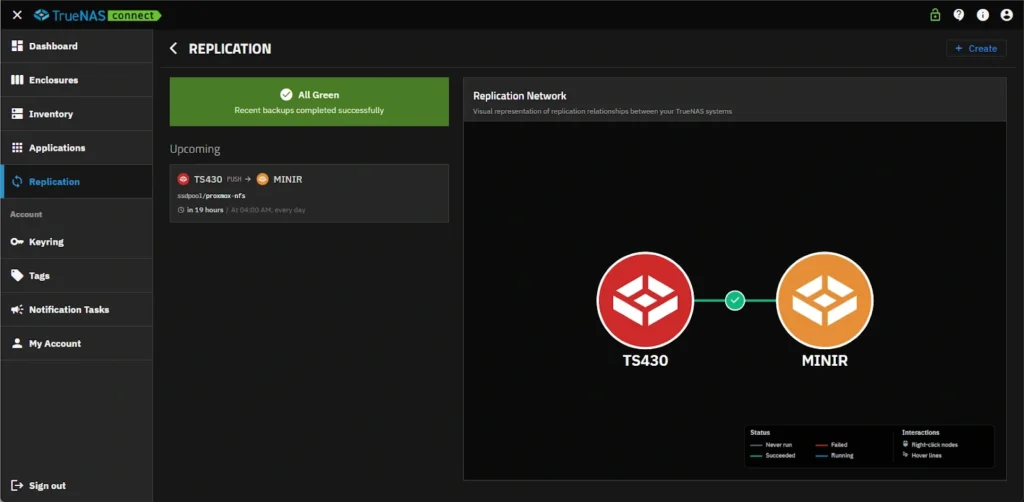Image resolution: width=1024 pixels, height=502 pixels.
Task: Open the help question mark icon
Action: (959, 15)
